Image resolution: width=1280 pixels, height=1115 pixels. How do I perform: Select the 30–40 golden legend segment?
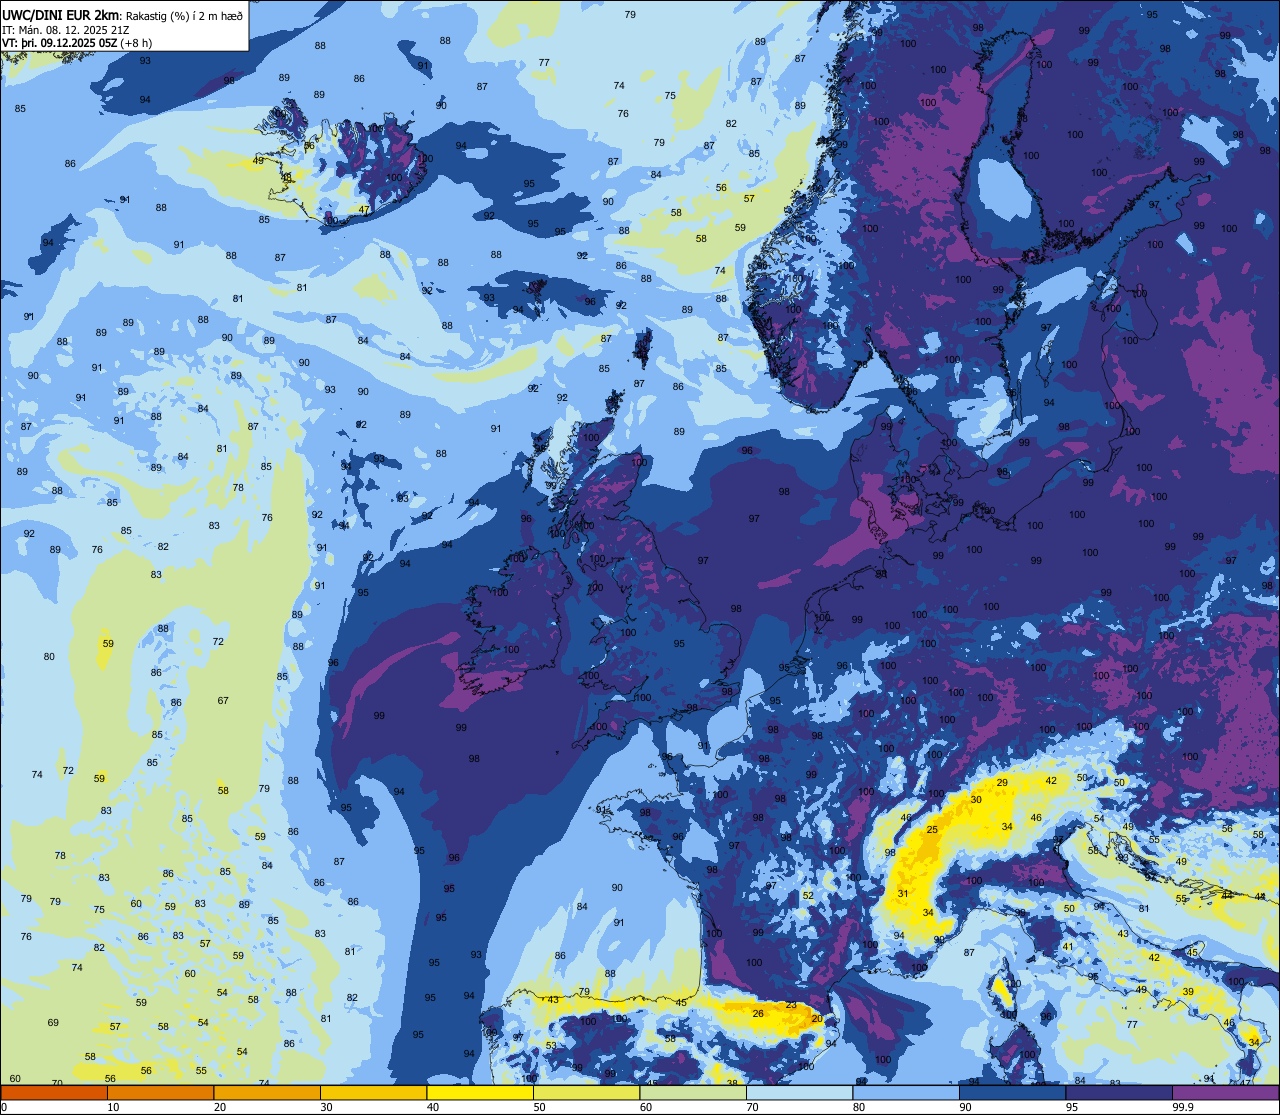pyautogui.click(x=373, y=1092)
